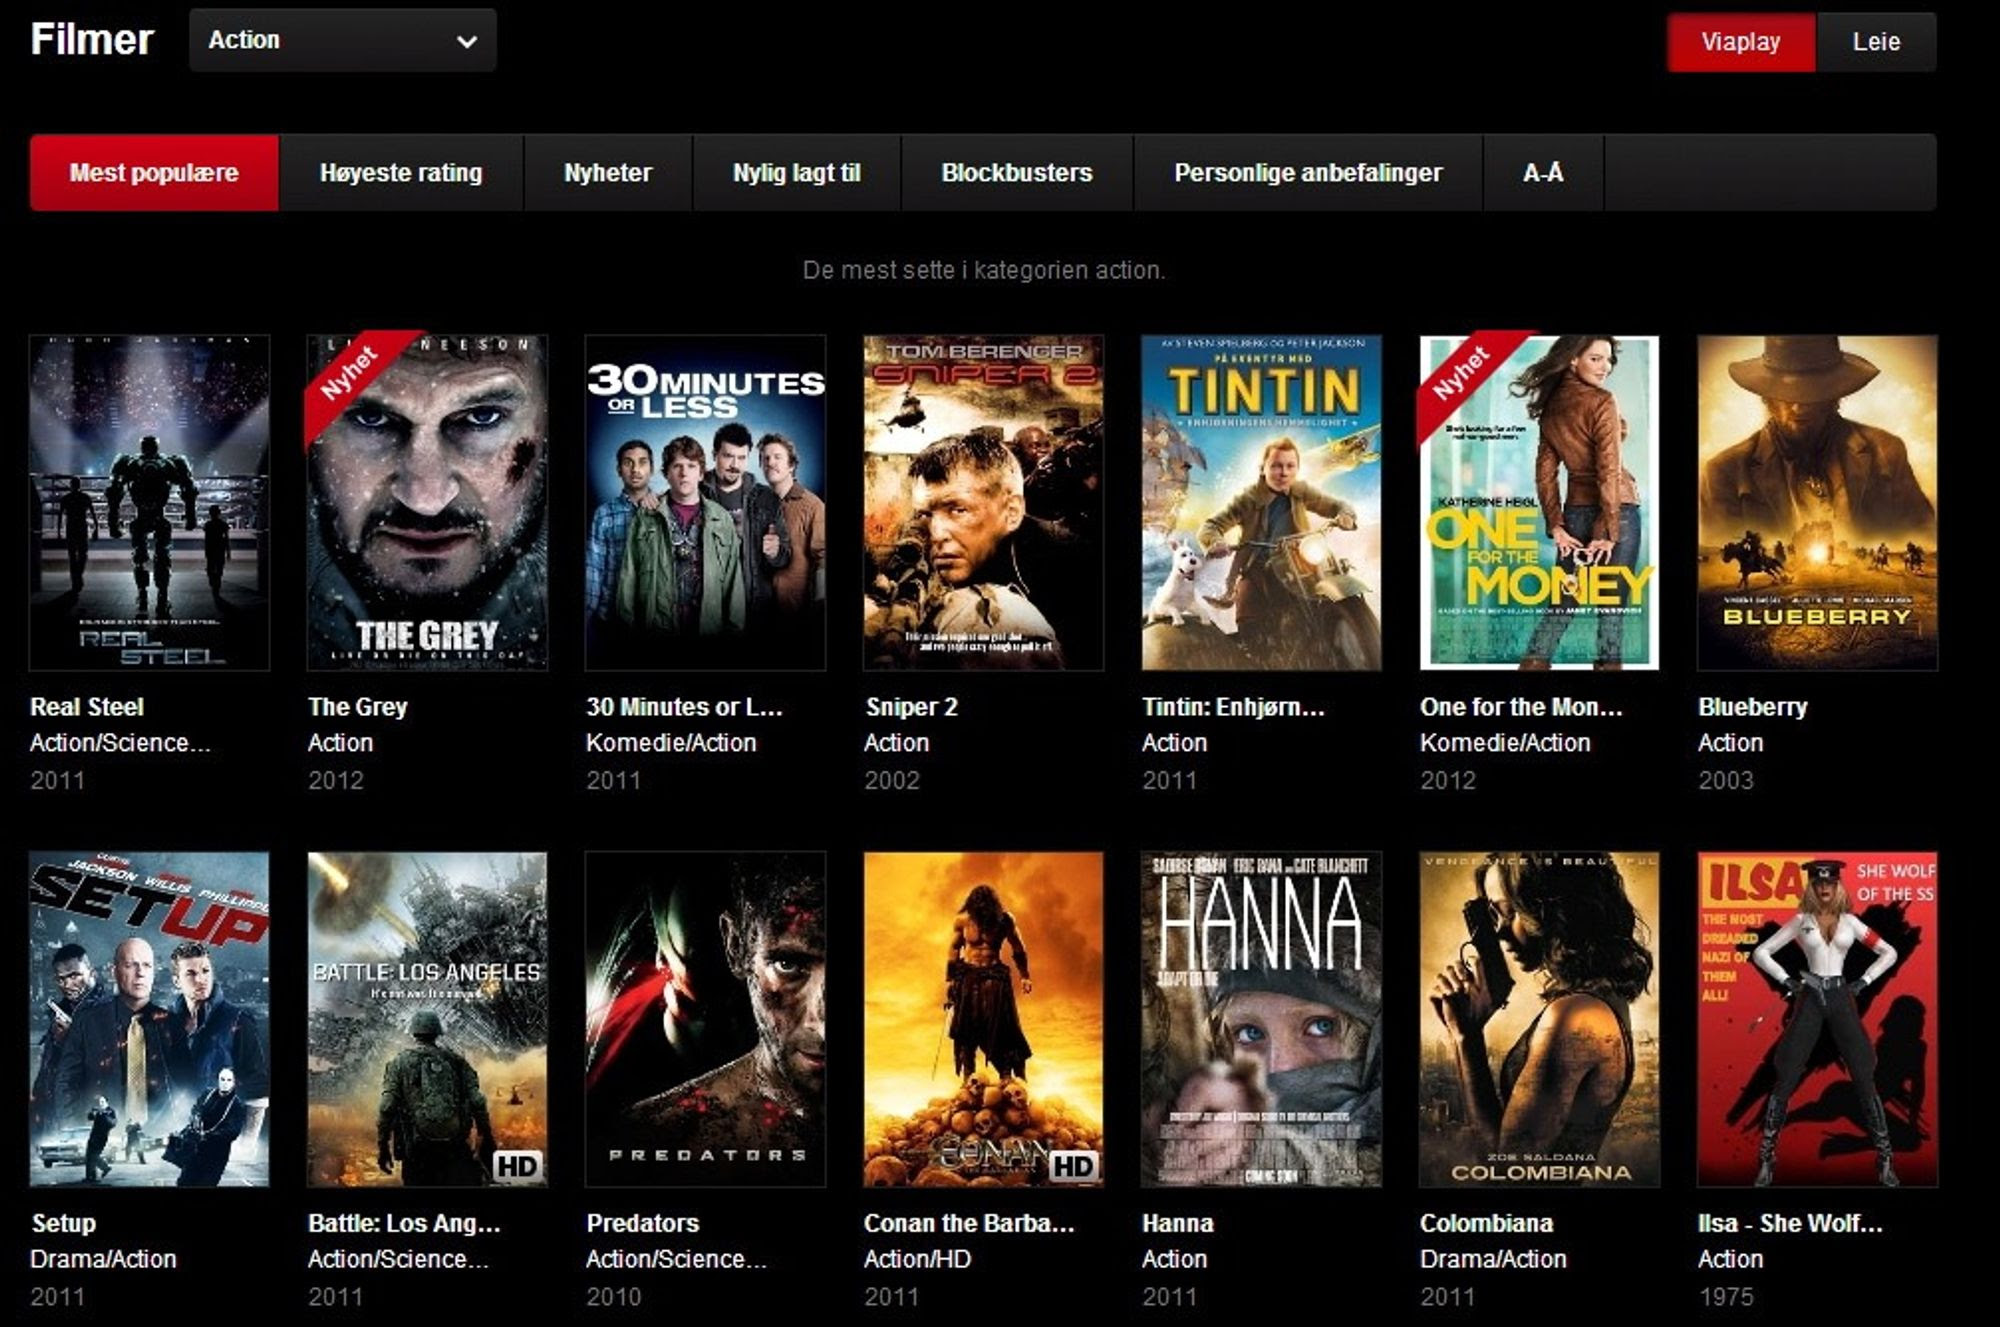Click the Nyhet ribbon on One for the Money
This screenshot has height=1327, width=2000.
[x=1464, y=376]
